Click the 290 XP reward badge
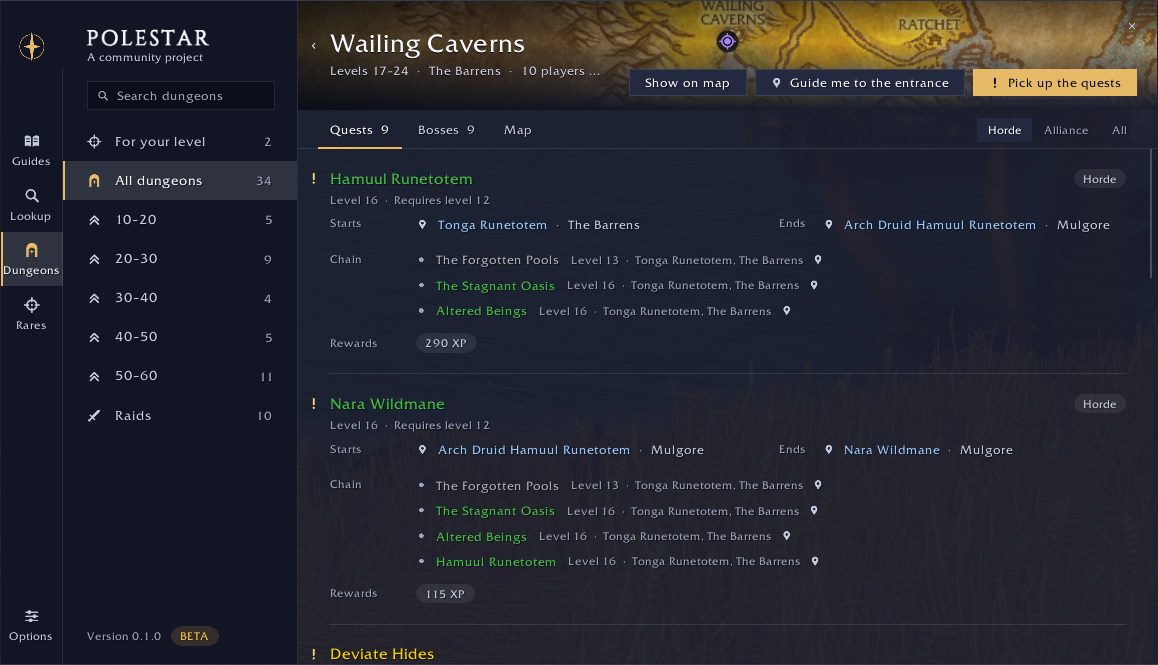 (446, 343)
